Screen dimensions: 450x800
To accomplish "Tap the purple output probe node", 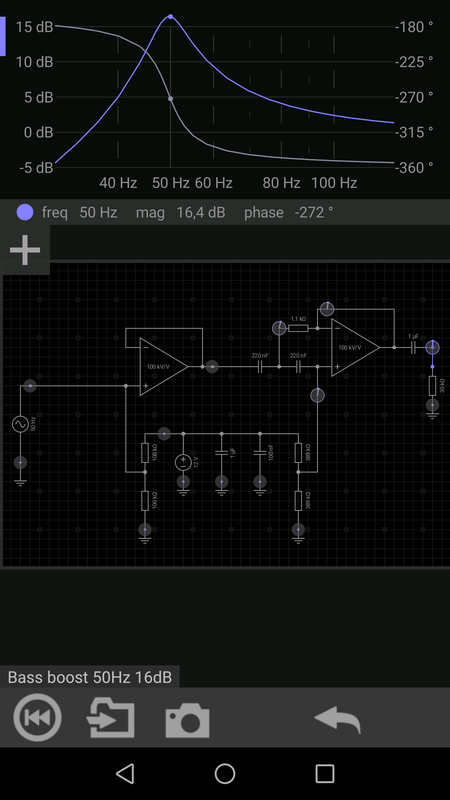I will tap(433, 347).
